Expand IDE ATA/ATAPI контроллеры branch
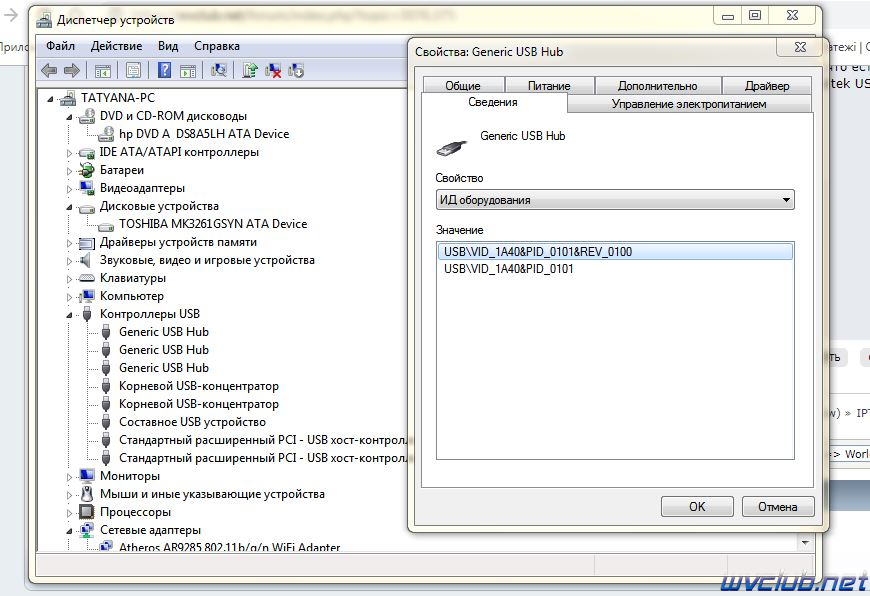The height and width of the screenshot is (596, 870). [69, 153]
